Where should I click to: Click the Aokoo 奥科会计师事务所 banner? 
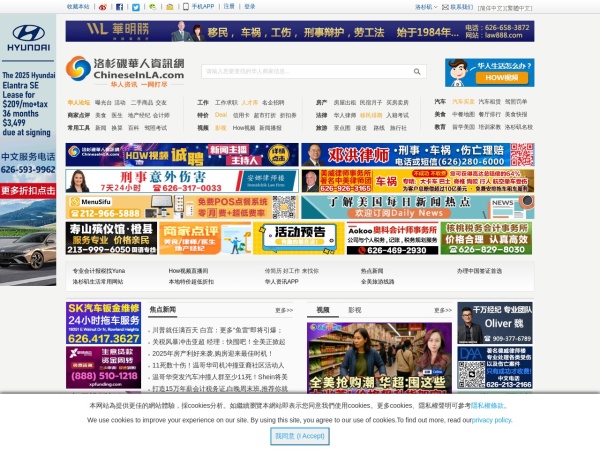392,238
